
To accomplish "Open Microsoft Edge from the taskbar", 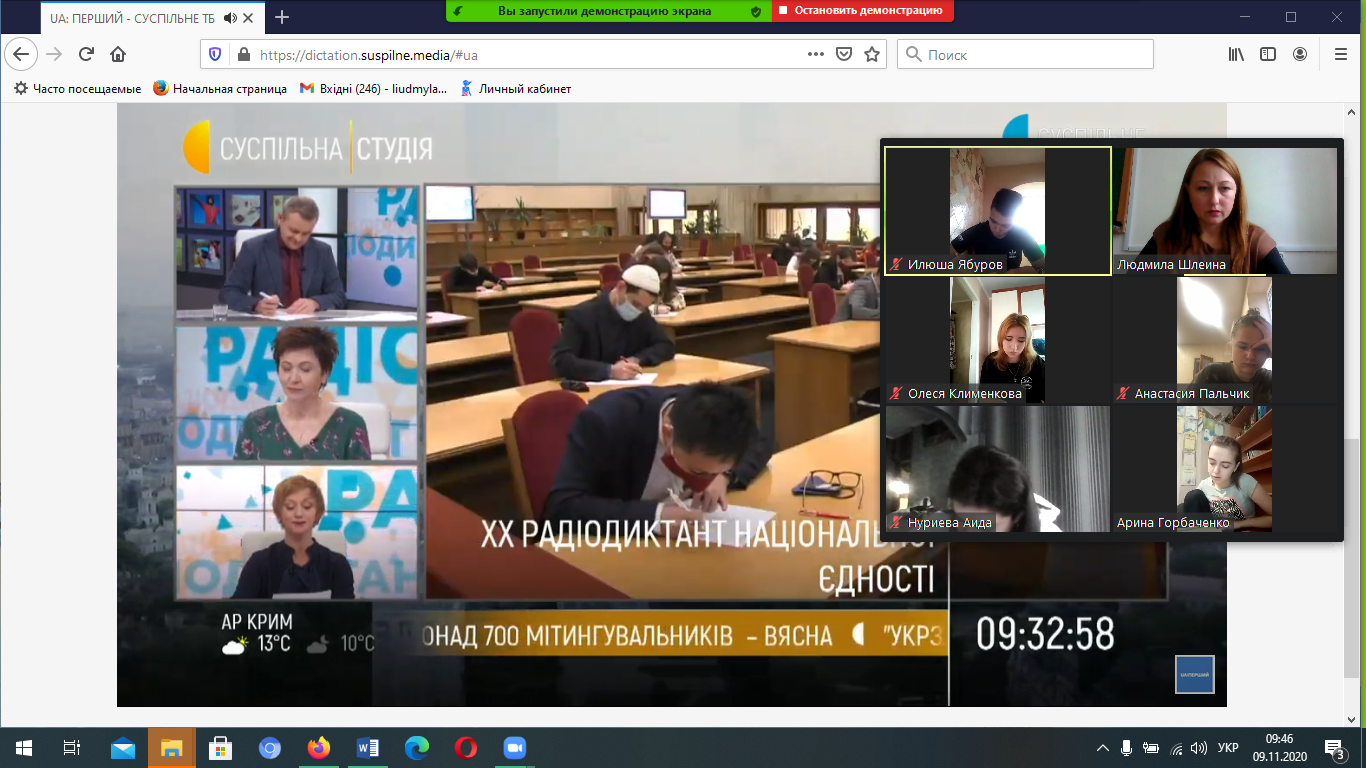I will 417,748.
